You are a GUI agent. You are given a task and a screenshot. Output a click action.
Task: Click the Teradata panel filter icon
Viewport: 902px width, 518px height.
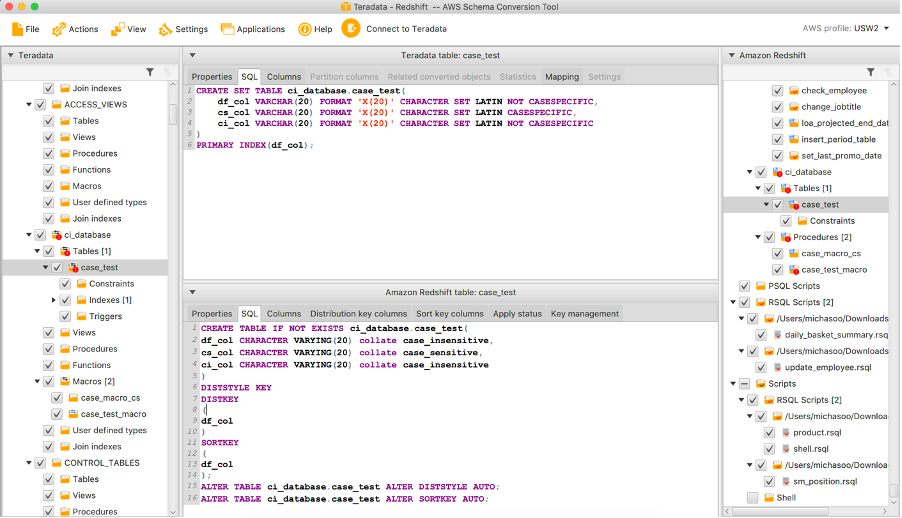[150, 72]
